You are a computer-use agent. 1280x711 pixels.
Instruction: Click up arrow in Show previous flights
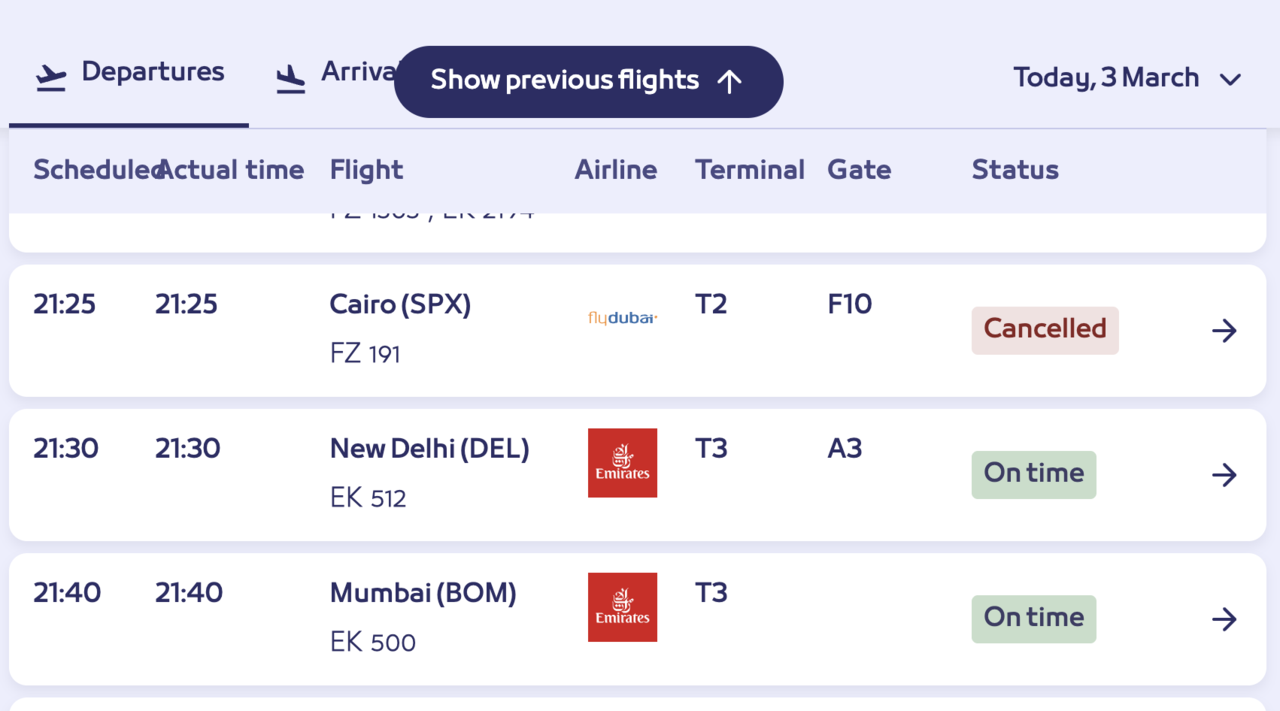click(x=730, y=81)
